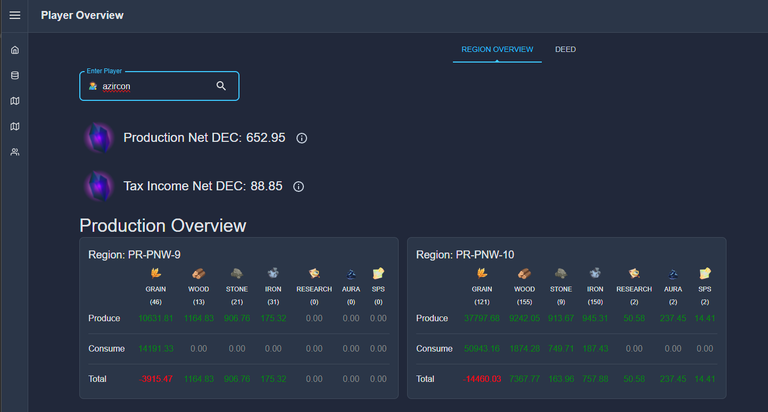768x412 pixels.
Task: Click the search magnifier in the player field
Action: coord(221,86)
